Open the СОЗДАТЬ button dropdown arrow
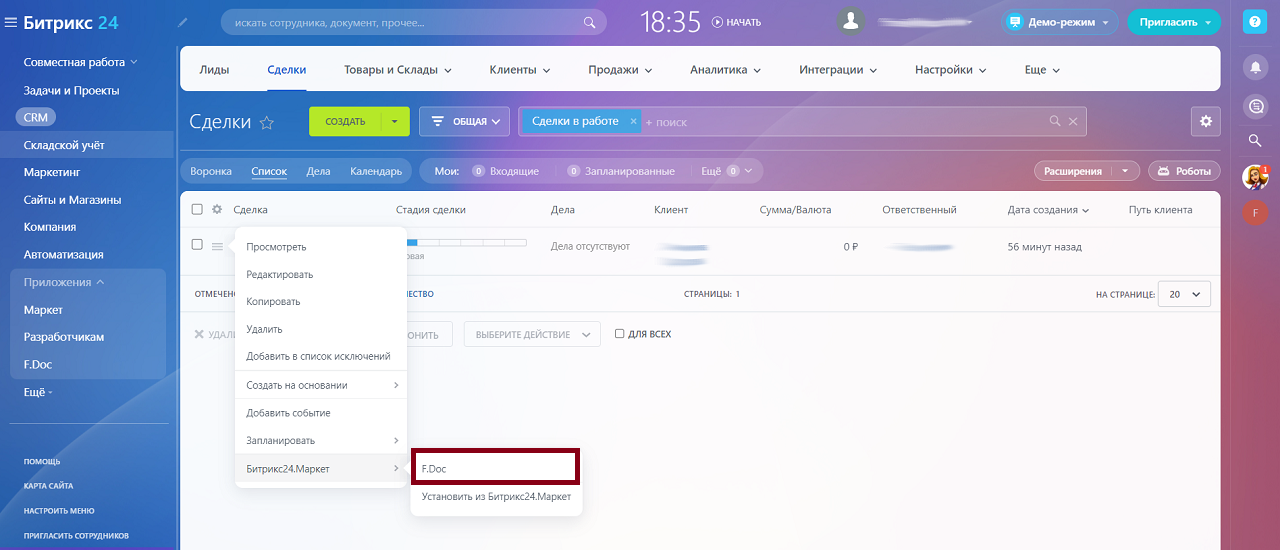 pos(394,121)
